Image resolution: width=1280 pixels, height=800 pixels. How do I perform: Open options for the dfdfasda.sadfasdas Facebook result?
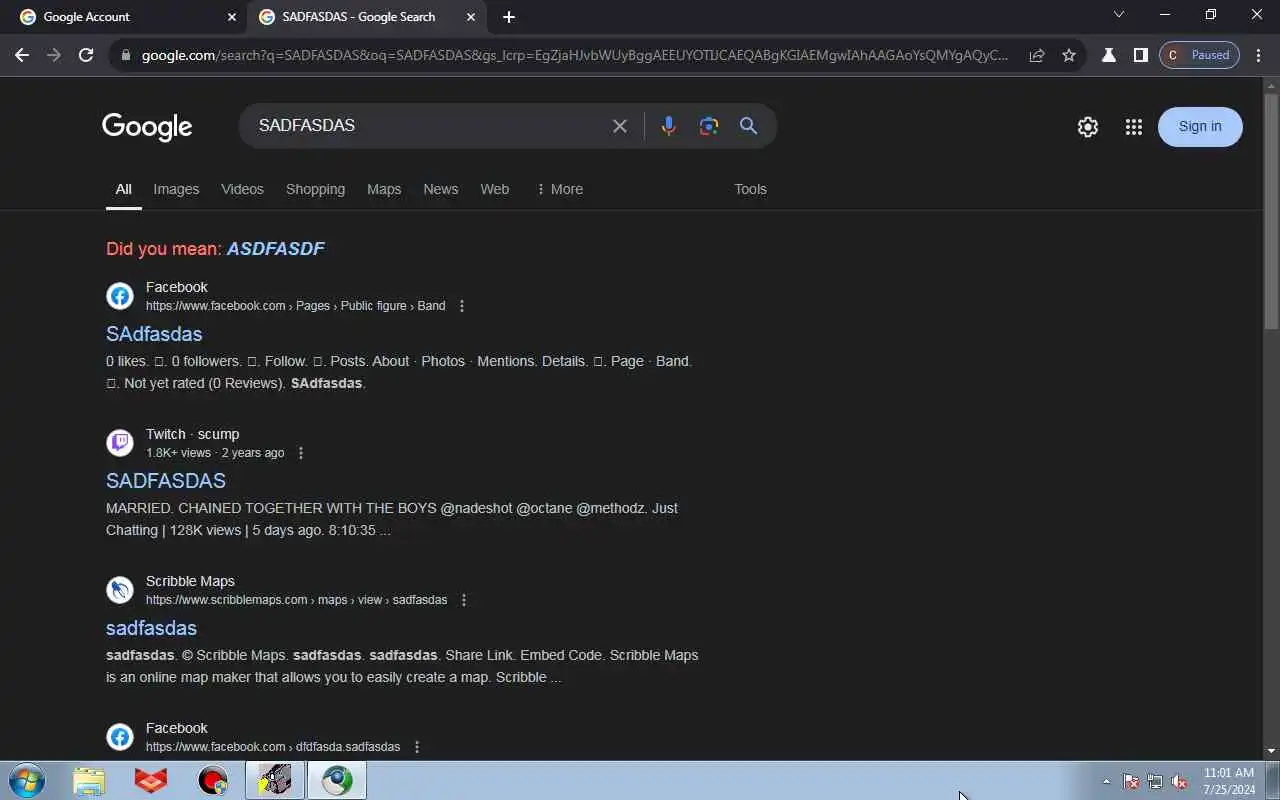[417, 747]
